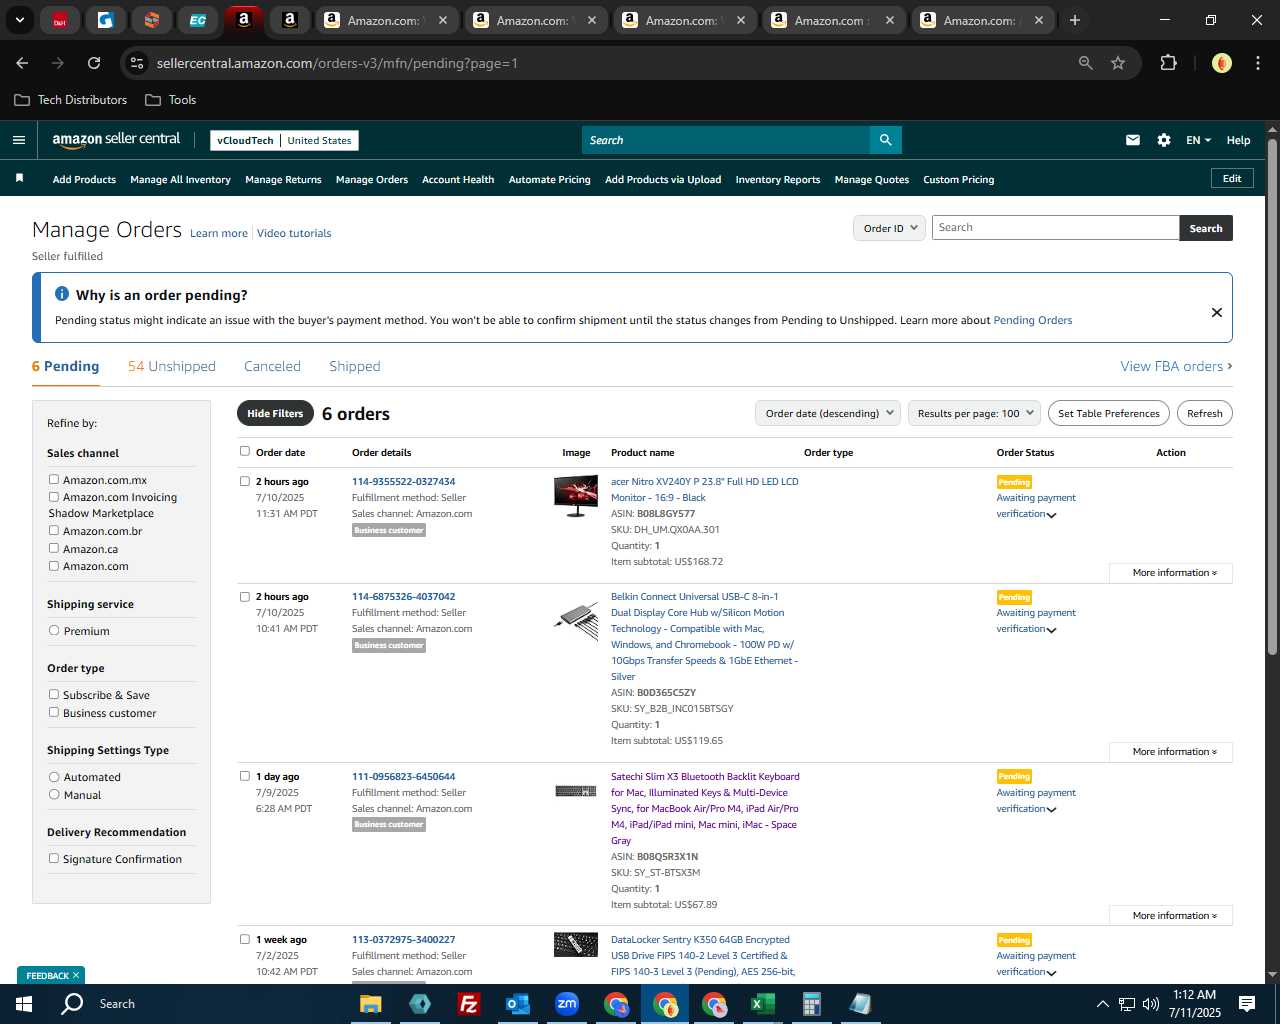1280x1024 pixels.
Task: Check the Business customer order type filter
Action: click(x=54, y=713)
